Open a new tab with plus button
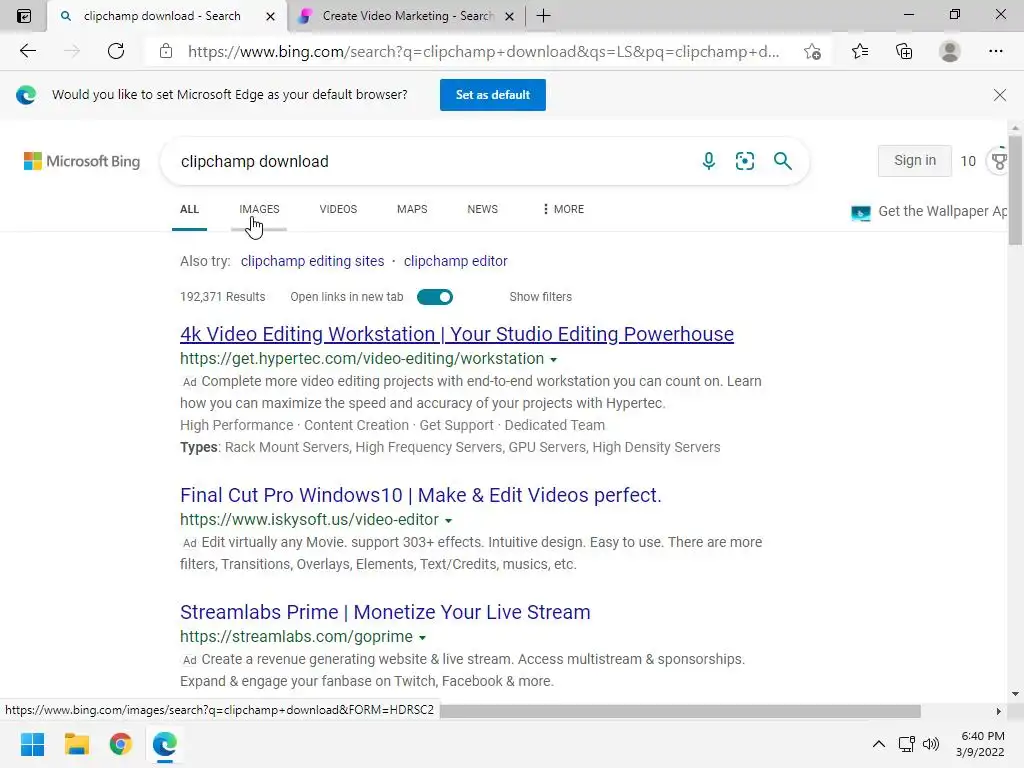Screen dimensions: 1024x768 [x=543, y=16]
